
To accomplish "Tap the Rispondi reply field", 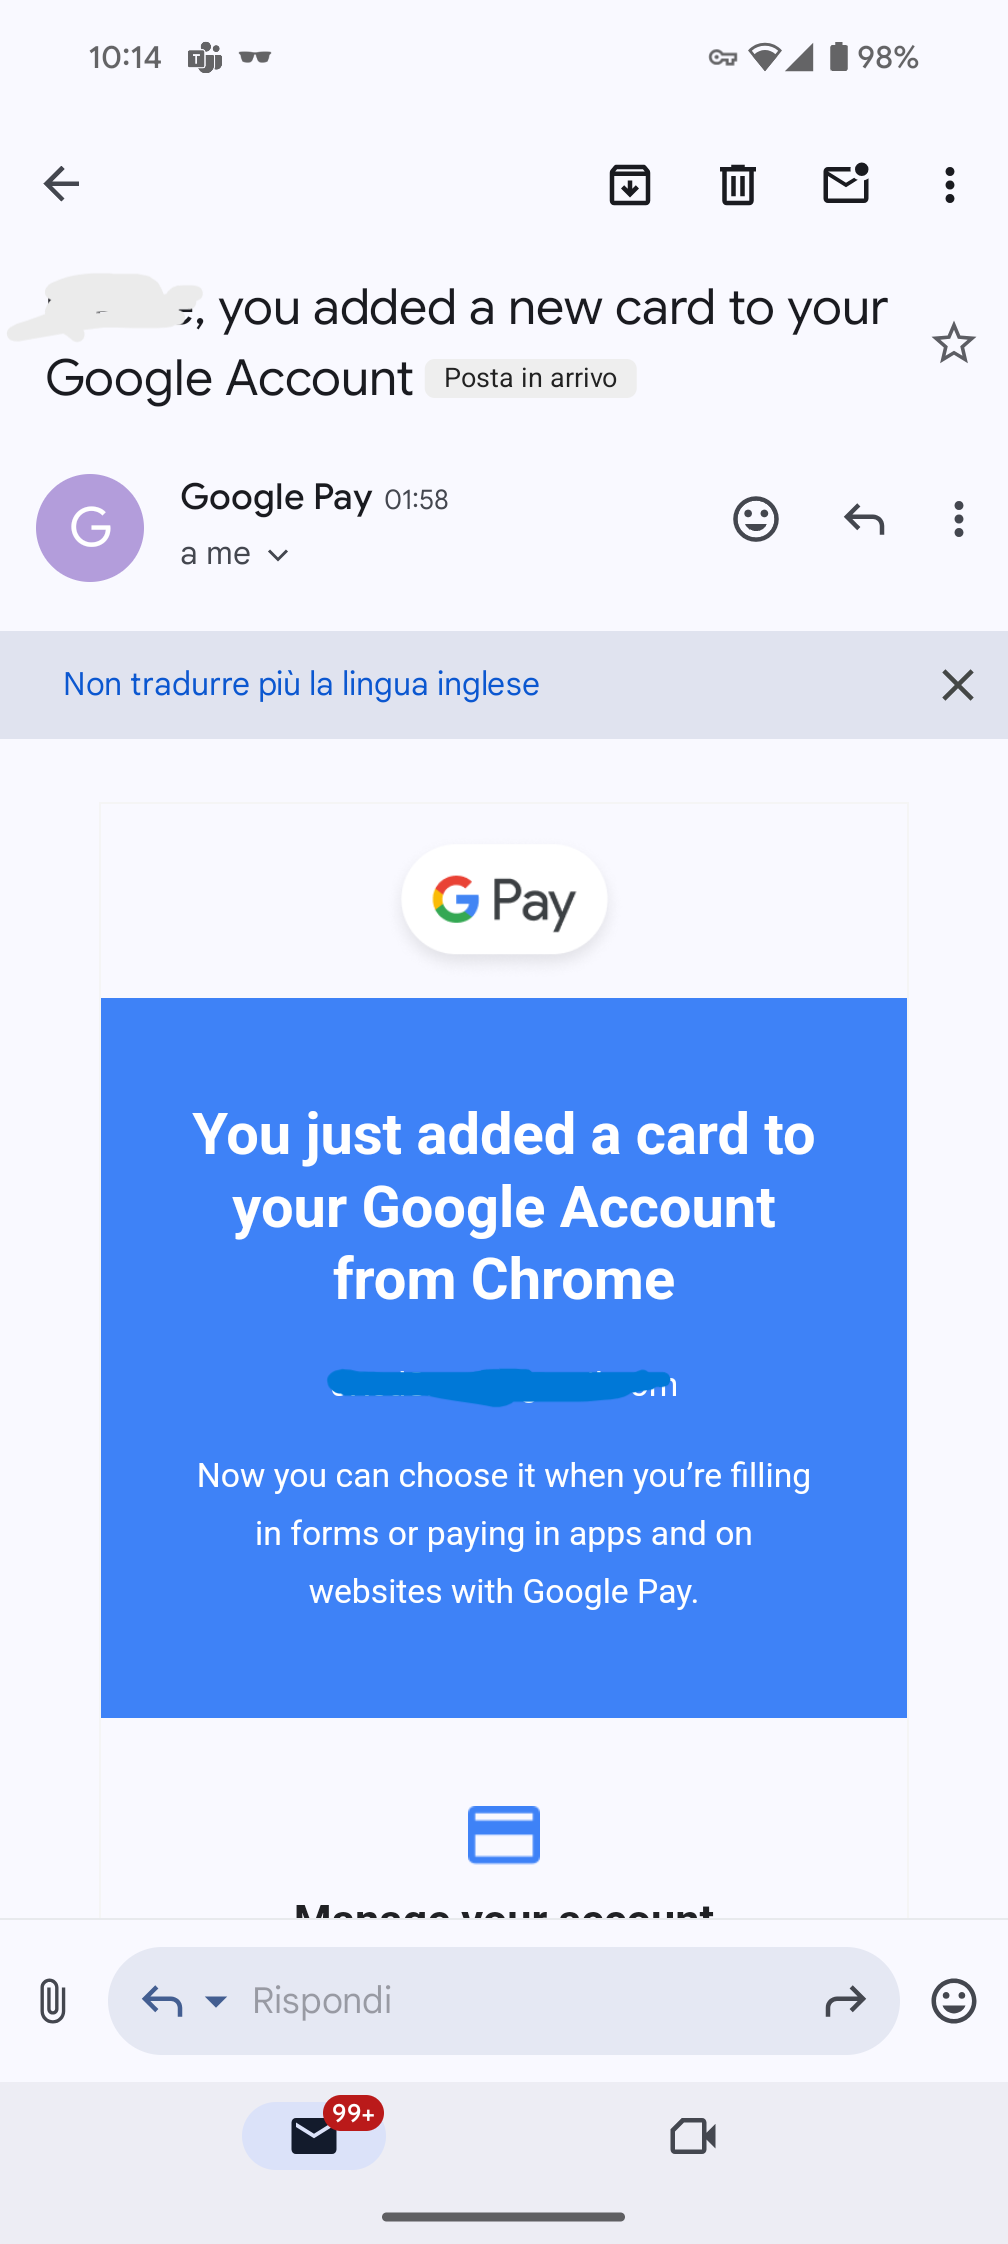I will pos(500,2001).
